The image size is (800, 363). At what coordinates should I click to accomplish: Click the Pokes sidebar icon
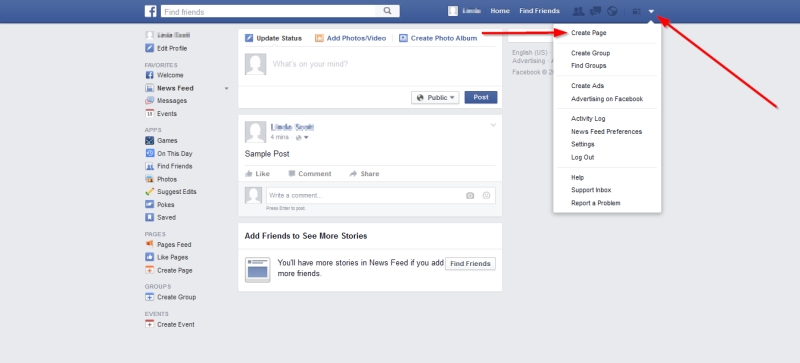(149, 204)
